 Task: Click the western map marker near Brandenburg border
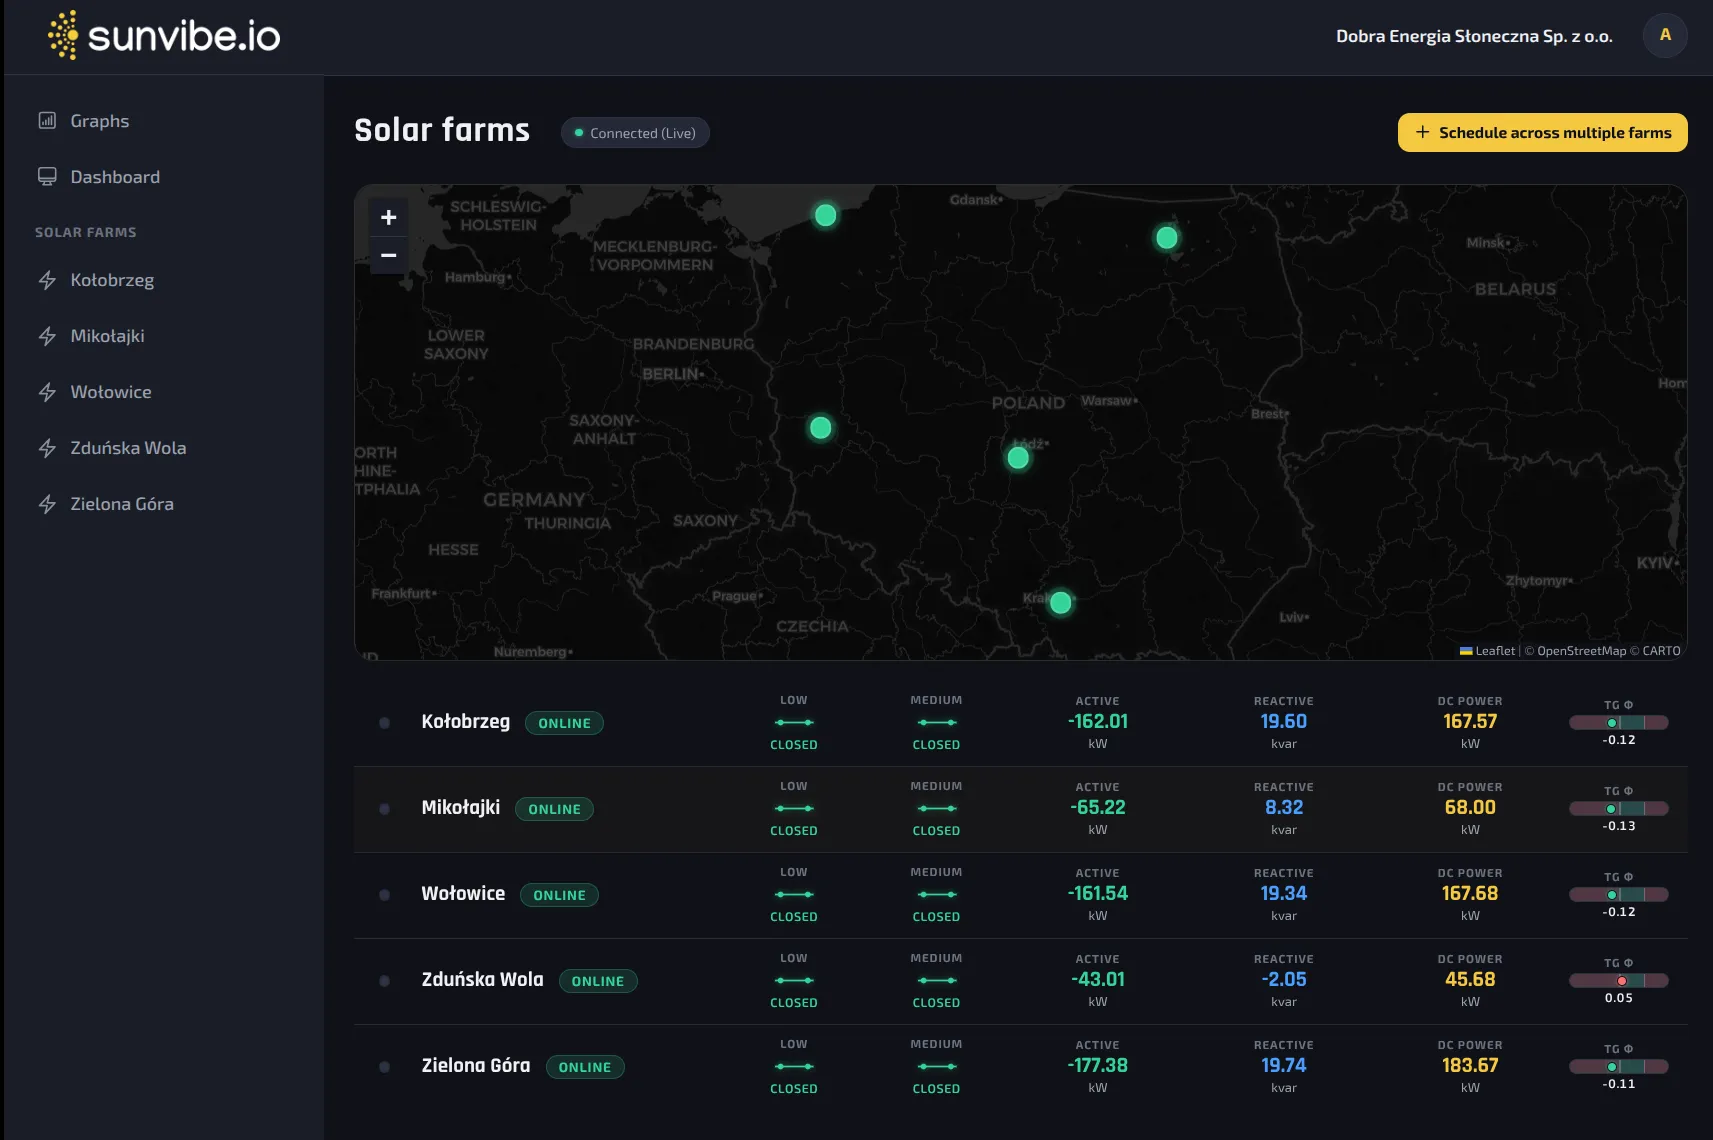coord(820,428)
